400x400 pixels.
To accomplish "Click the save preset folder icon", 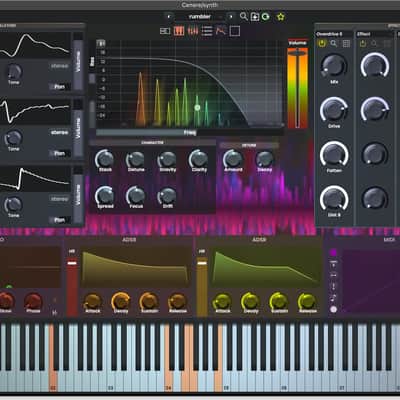I will tap(255, 17).
